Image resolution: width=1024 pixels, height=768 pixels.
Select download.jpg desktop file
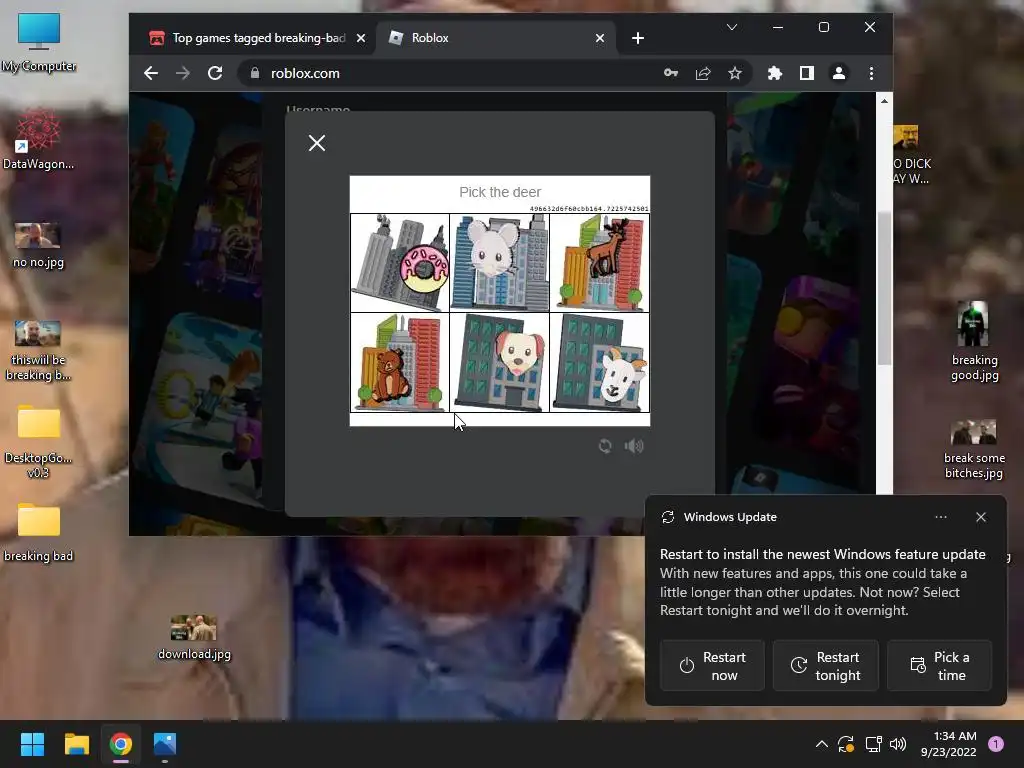(x=194, y=637)
